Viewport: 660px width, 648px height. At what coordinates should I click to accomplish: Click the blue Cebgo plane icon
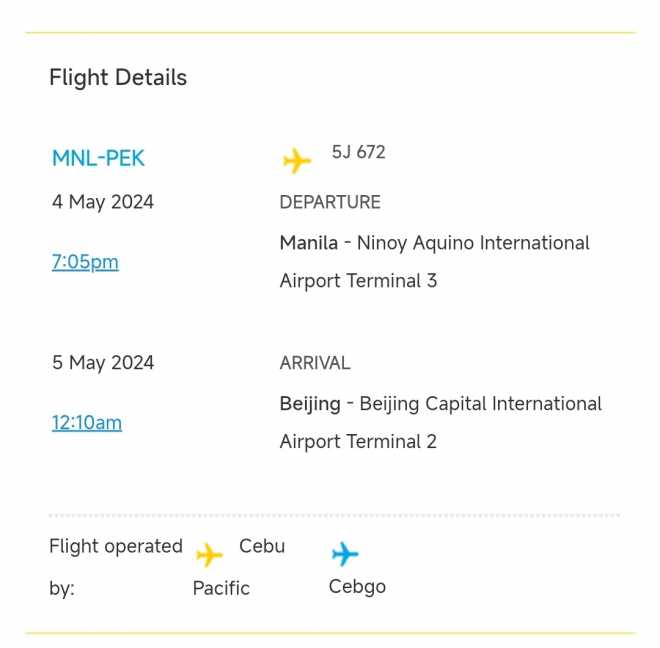tap(345, 554)
